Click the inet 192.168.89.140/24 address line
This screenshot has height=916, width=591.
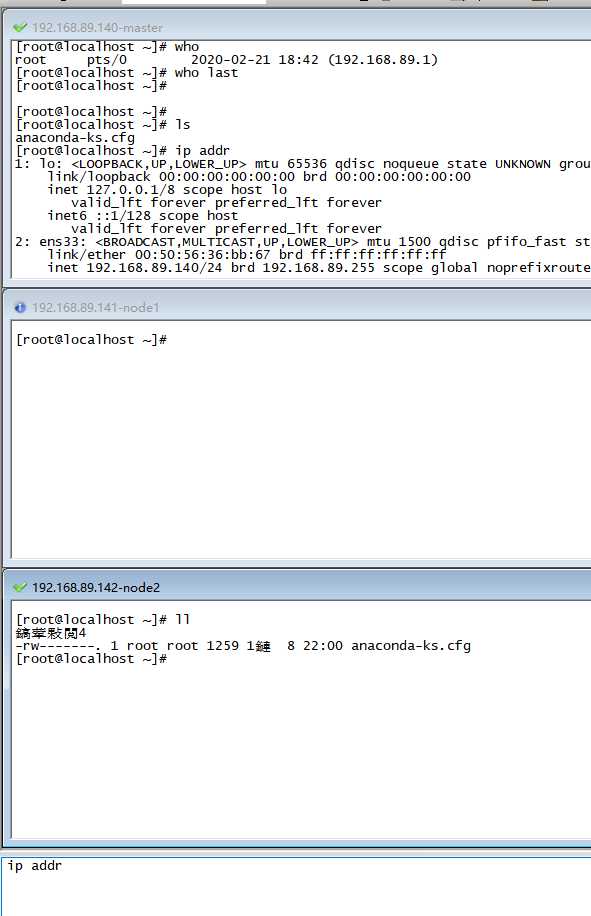coord(319,268)
